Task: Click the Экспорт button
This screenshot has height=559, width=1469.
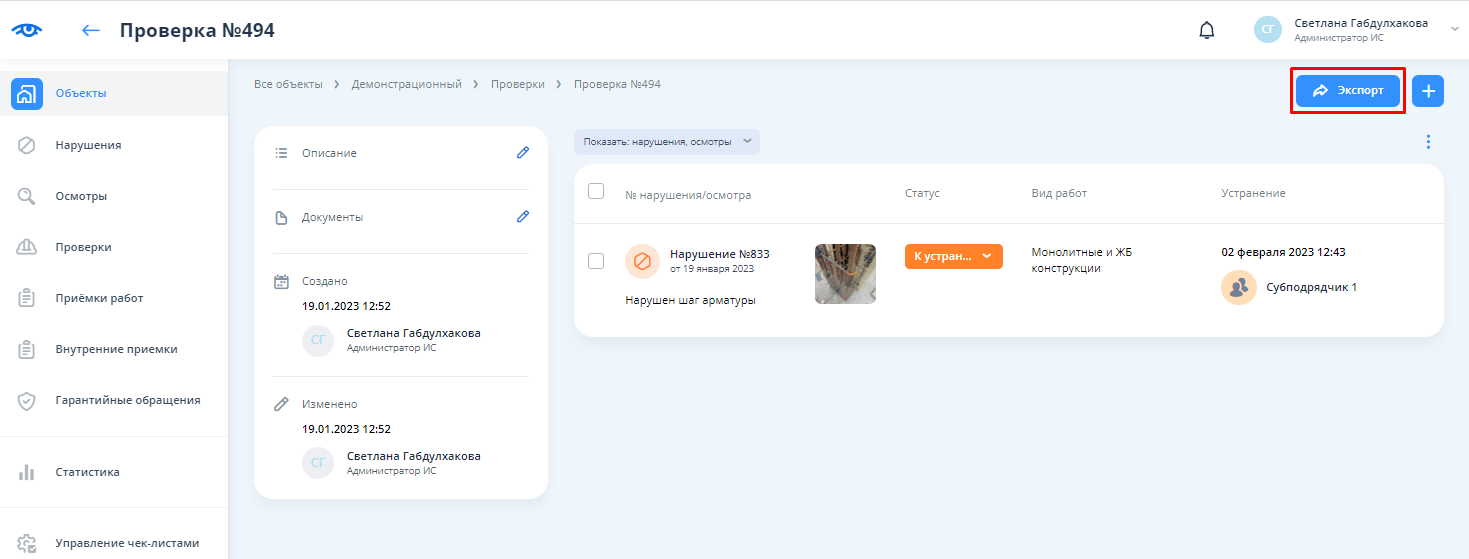Action: [x=1347, y=91]
